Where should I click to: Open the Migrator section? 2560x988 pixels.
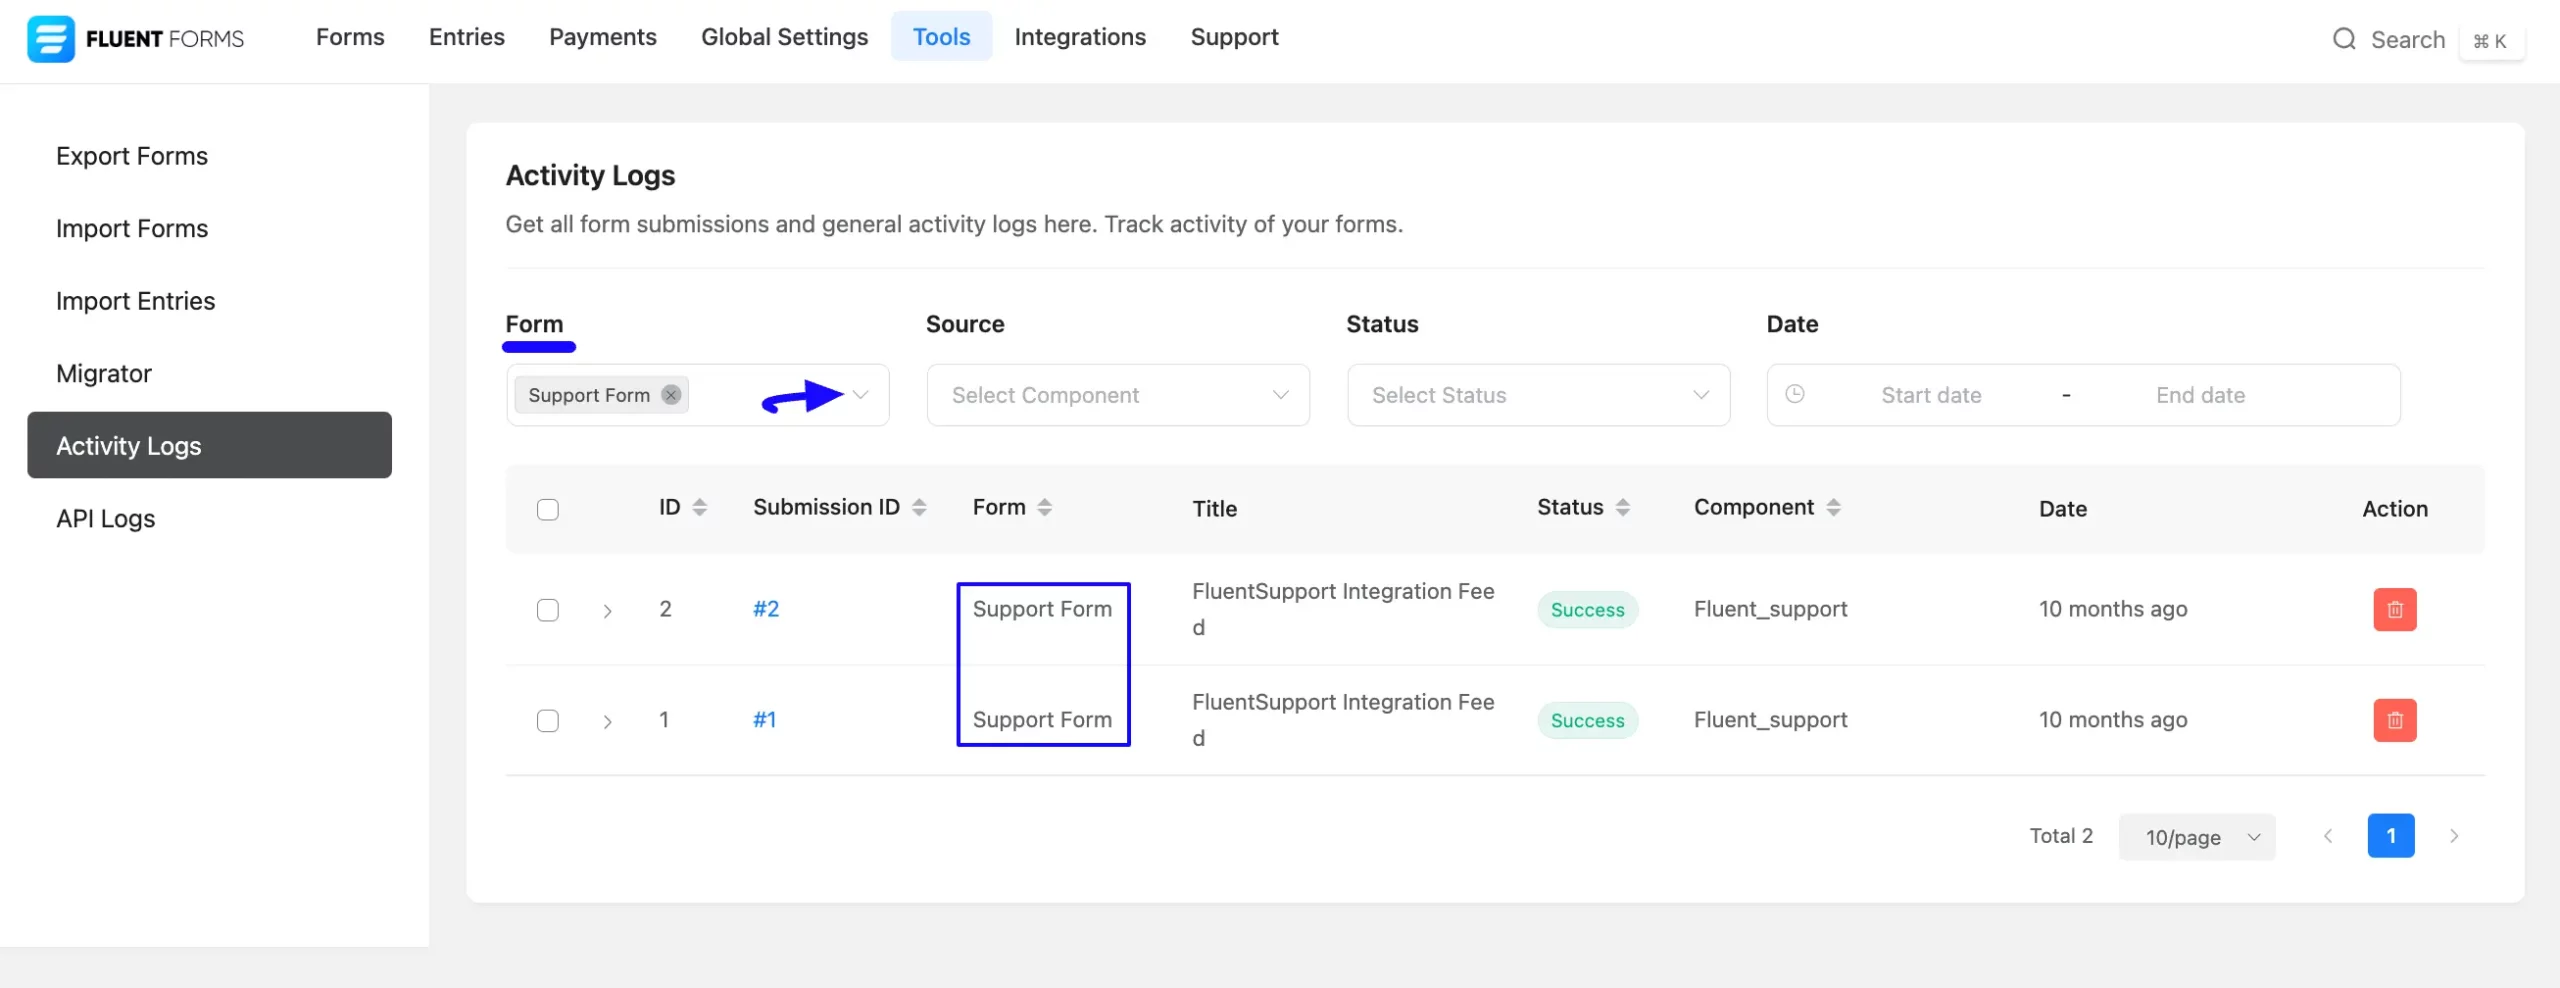(104, 374)
